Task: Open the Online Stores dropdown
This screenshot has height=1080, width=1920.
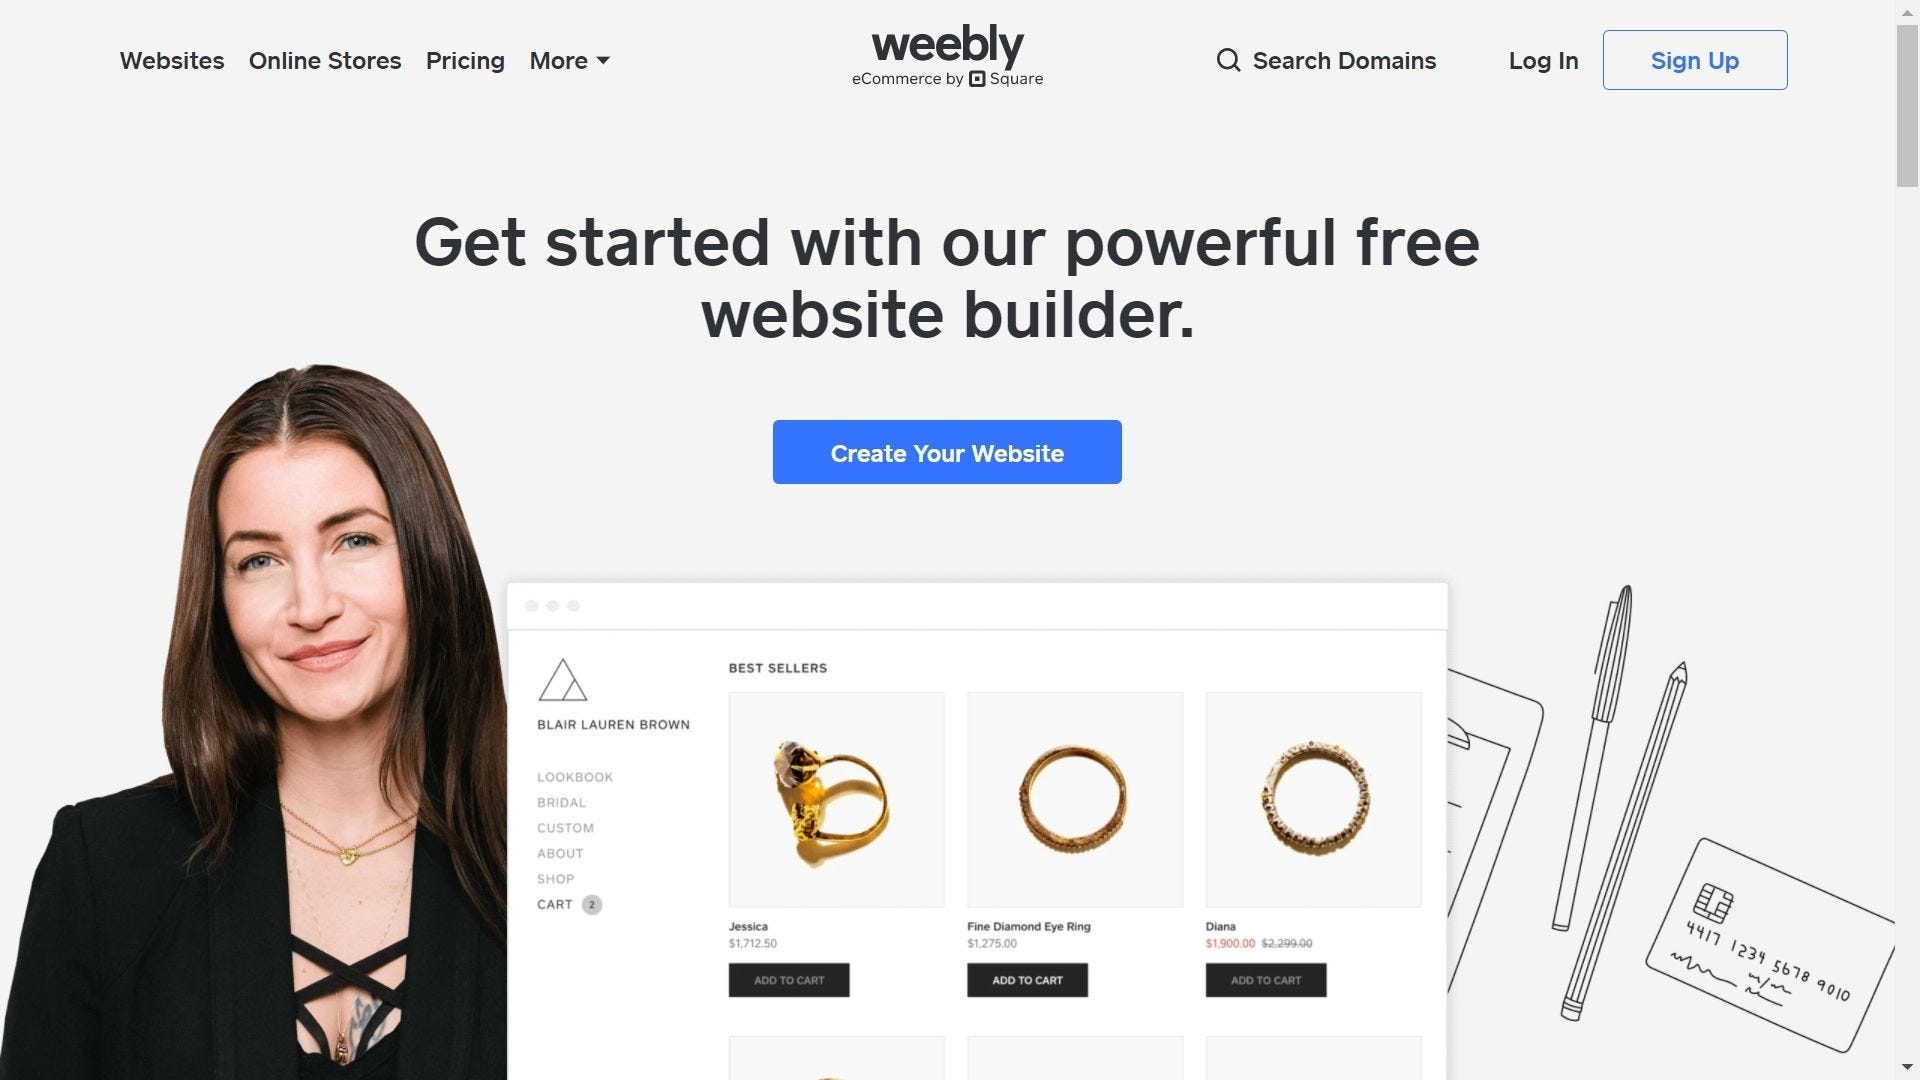Action: coord(324,59)
